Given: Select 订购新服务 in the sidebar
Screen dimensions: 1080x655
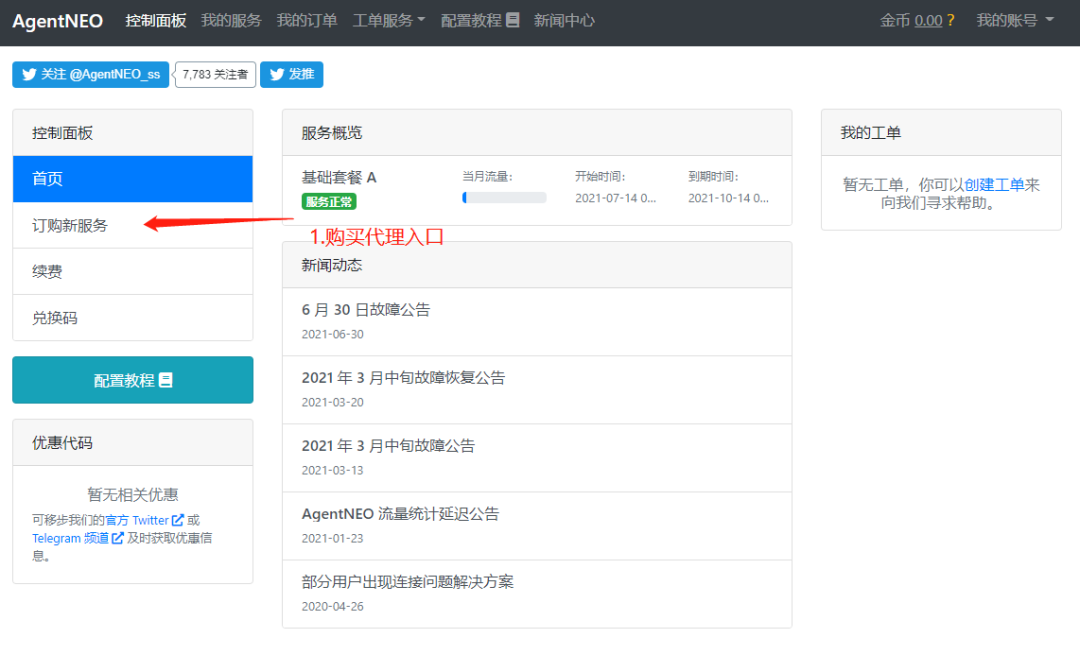Looking at the screenshot, I should [70, 225].
